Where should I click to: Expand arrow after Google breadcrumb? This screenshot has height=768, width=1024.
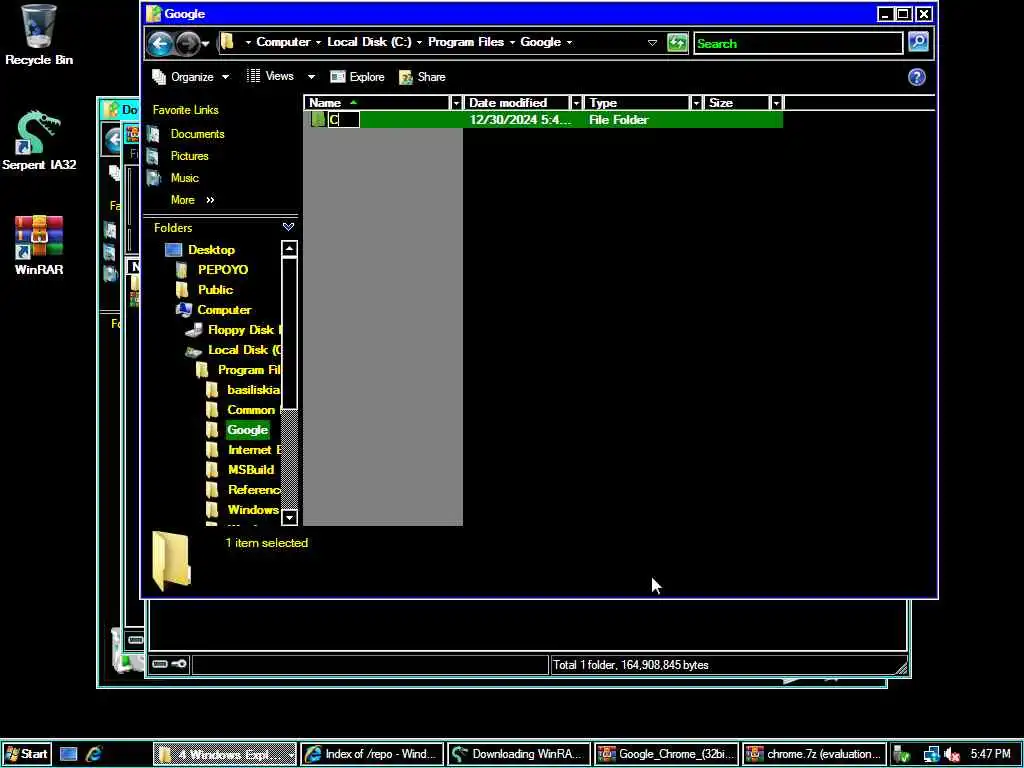click(569, 42)
